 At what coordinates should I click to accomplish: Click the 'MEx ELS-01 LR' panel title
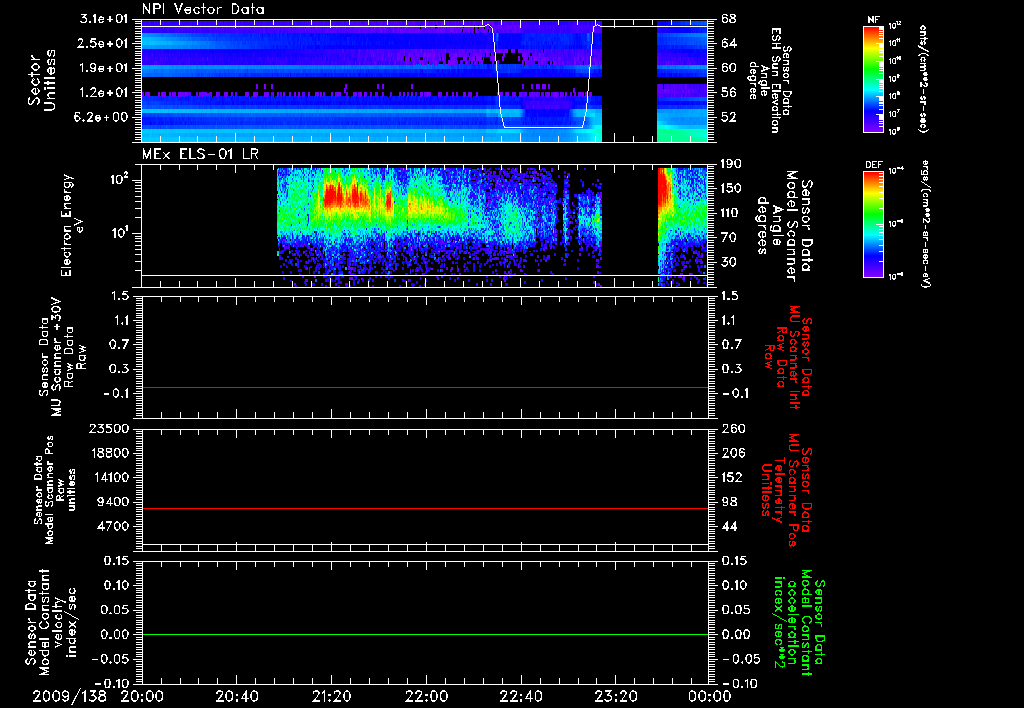pyautogui.click(x=200, y=154)
